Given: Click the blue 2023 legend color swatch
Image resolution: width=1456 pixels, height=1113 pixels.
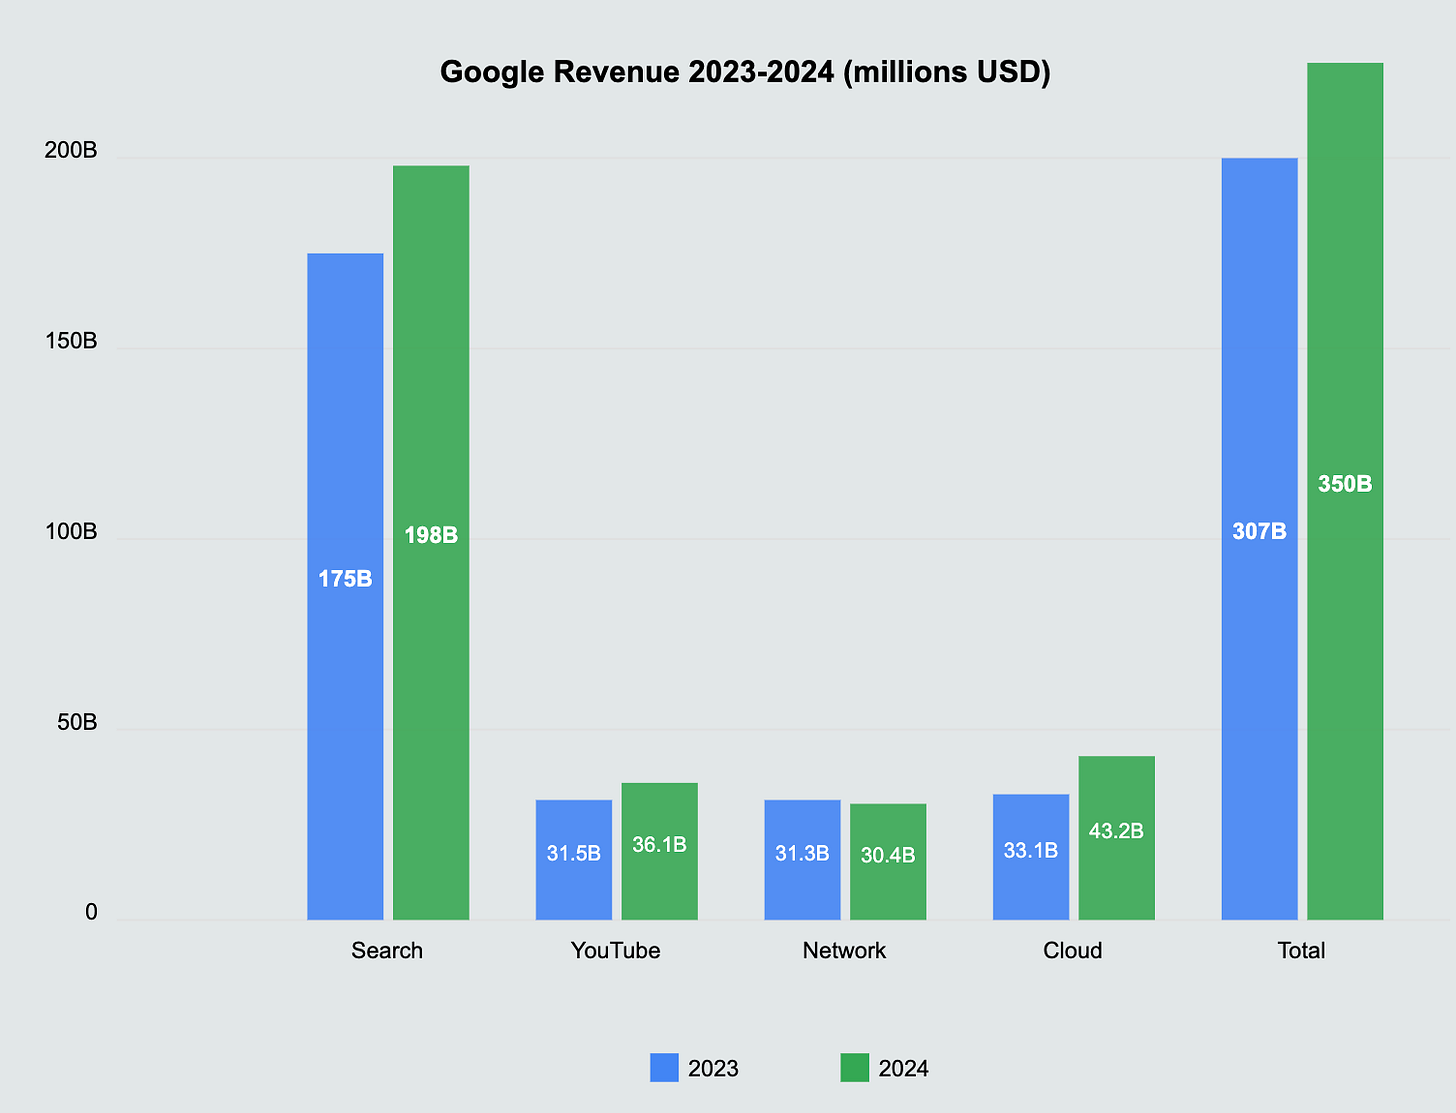Looking at the screenshot, I should click(663, 1068).
